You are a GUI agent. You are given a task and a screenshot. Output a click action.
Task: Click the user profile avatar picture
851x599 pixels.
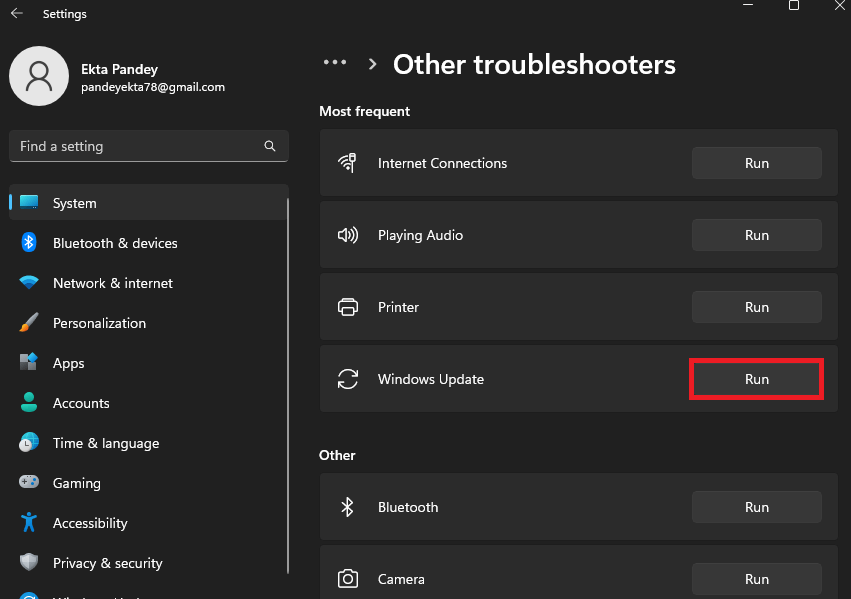click(x=39, y=76)
